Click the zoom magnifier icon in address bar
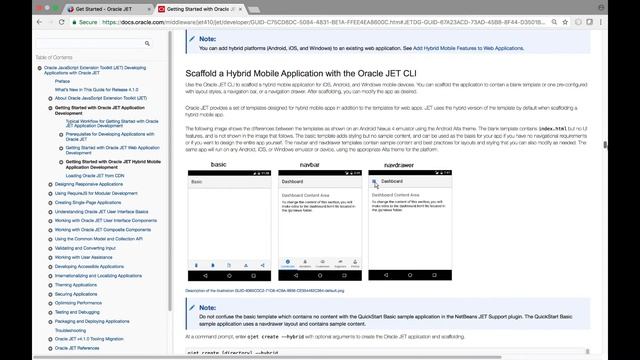 point(554,22)
